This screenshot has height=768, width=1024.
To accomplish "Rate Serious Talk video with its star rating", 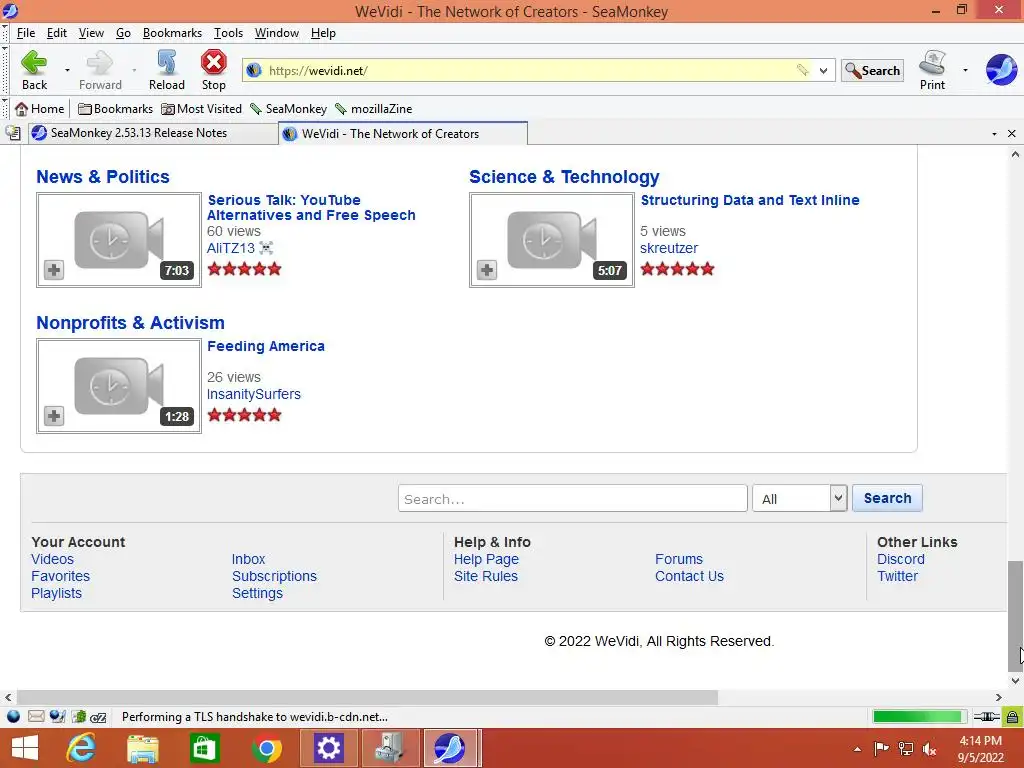I will tap(244, 268).
